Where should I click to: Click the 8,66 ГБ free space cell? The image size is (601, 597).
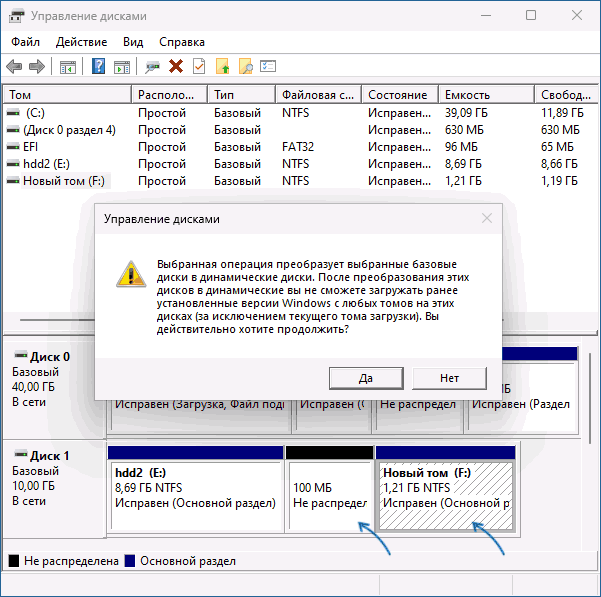(x=559, y=164)
